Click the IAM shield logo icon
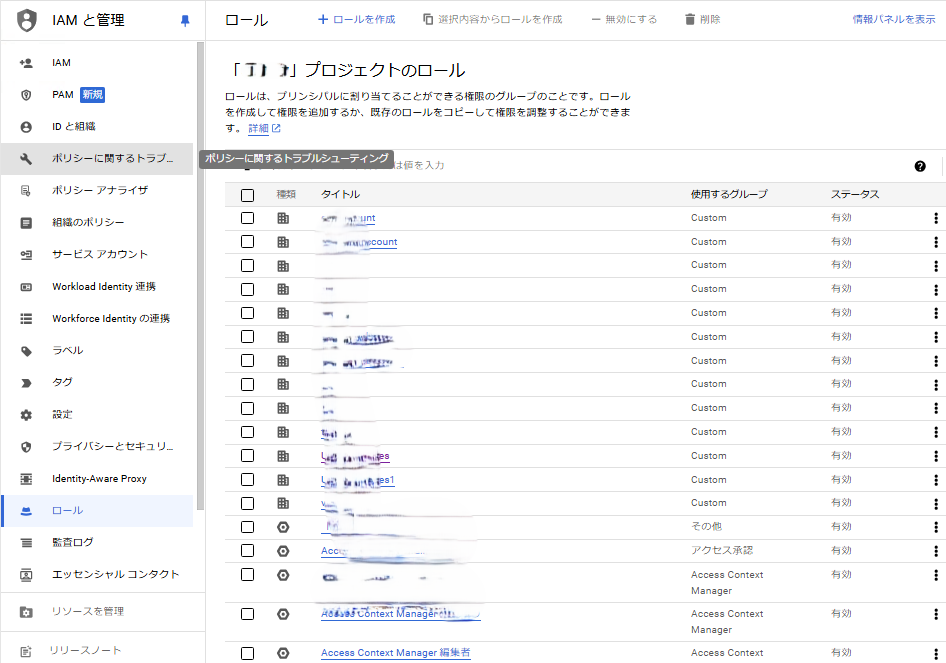 (27, 20)
